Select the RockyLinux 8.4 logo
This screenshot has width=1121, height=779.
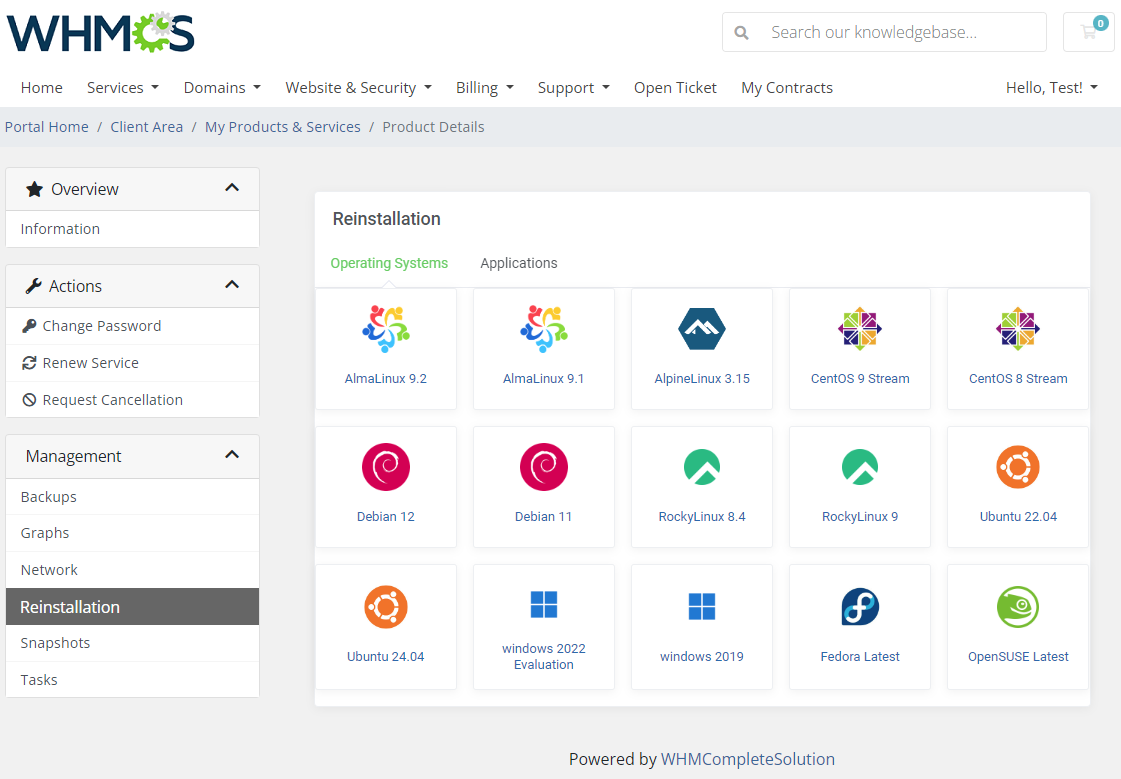pos(702,467)
